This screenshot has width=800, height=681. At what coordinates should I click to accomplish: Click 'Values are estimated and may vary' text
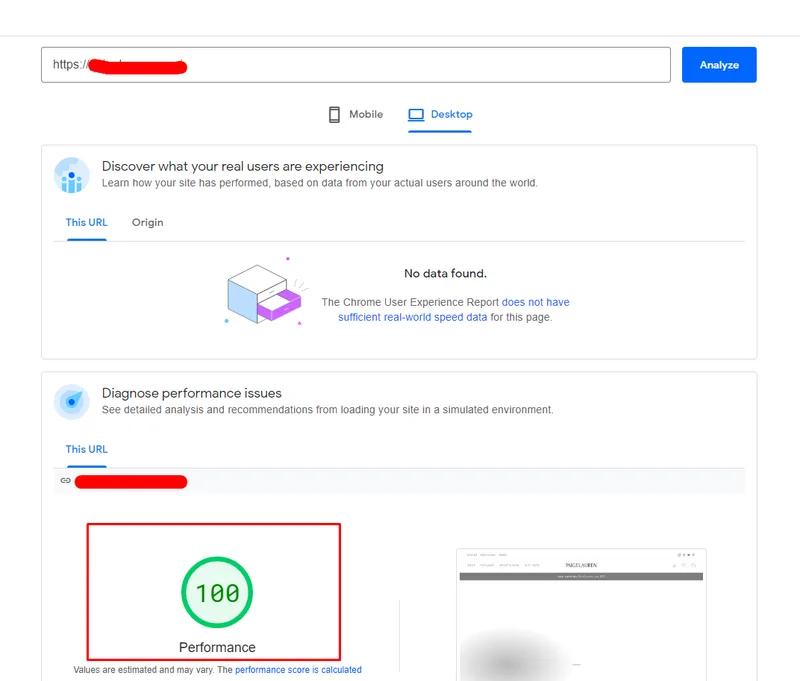(x=143, y=670)
